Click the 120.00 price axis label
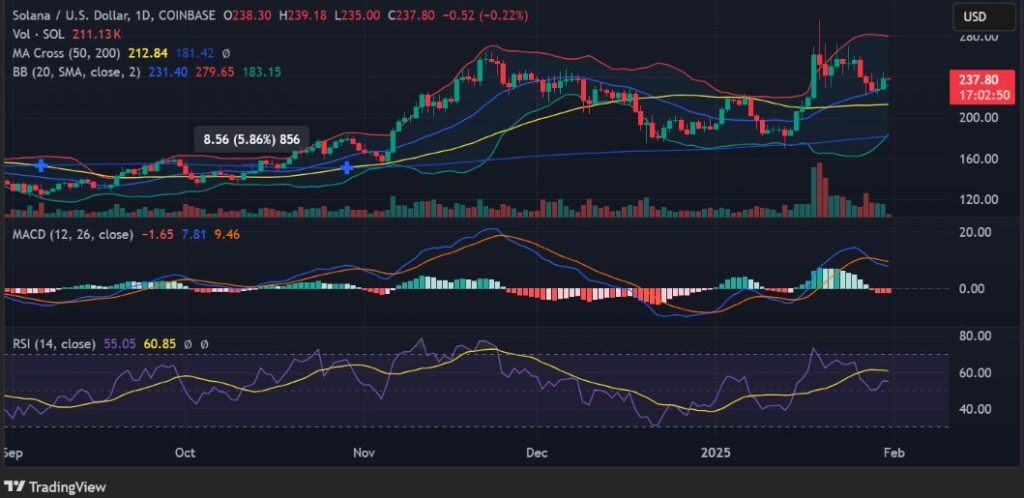Screen dimensions: 1024x498 978,199
